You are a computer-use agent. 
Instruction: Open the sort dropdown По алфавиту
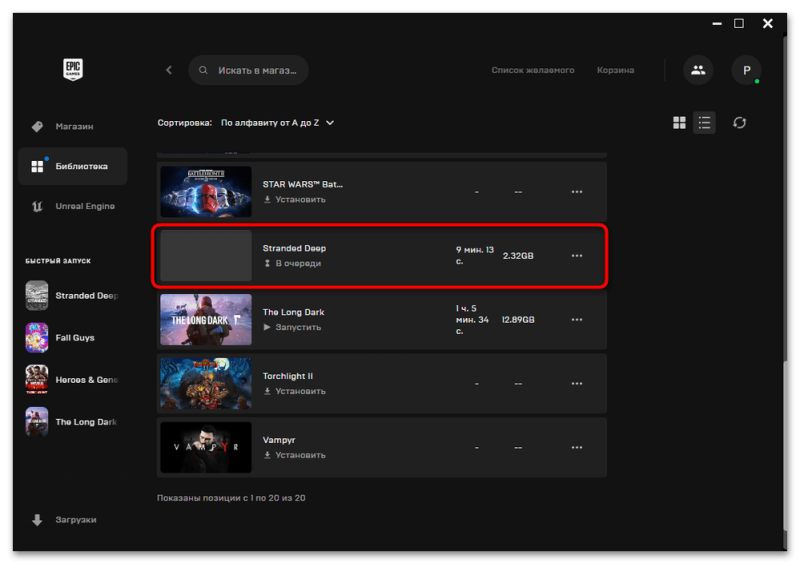(x=277, y=122)
